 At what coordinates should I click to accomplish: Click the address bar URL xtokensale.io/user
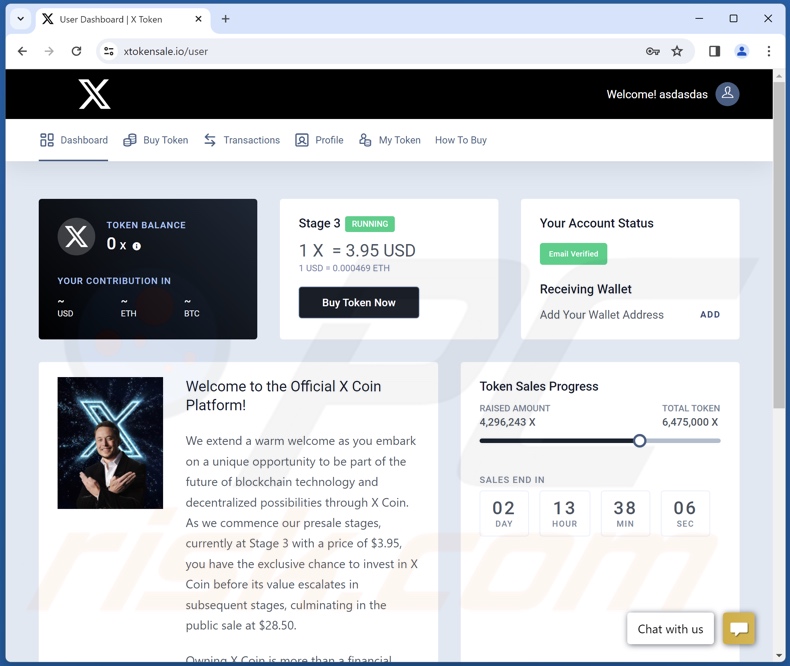165,51
